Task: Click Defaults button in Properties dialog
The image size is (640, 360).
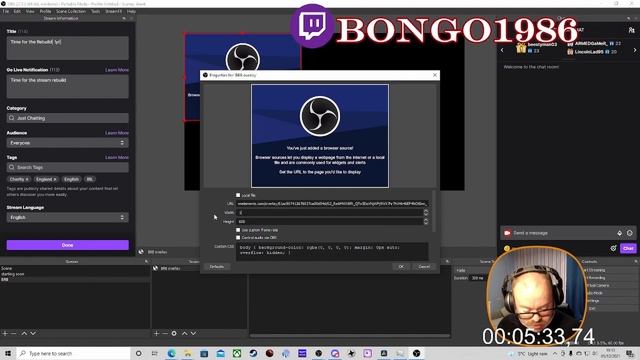Action: point(217,267)
